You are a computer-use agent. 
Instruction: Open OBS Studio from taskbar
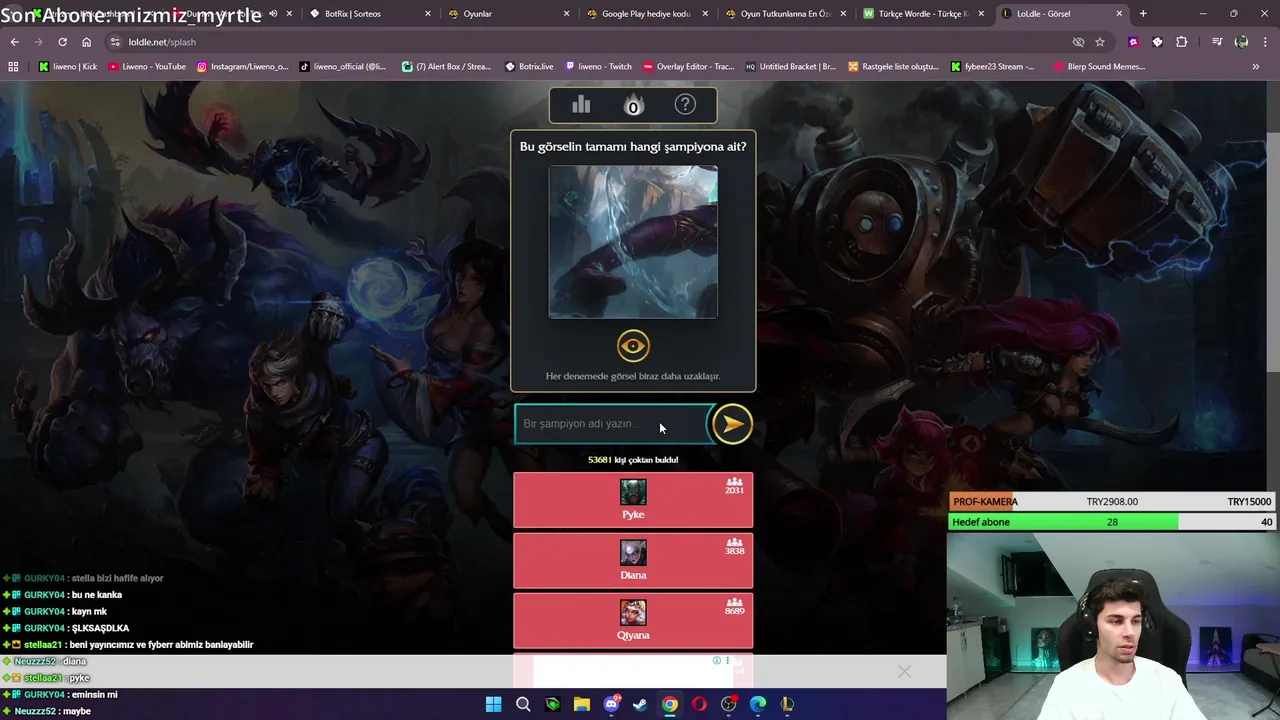729,704
